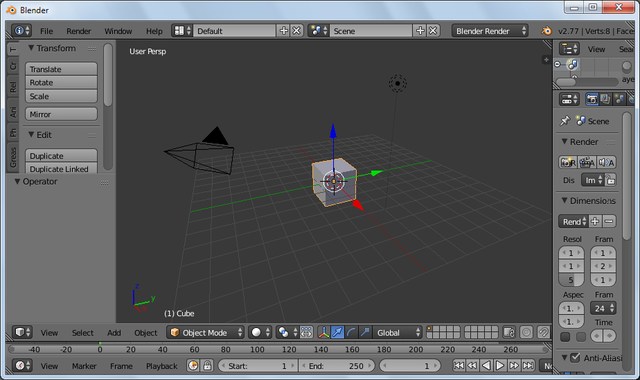
Task: Open the Global orientation dropdown
Action: coord(397,332)
